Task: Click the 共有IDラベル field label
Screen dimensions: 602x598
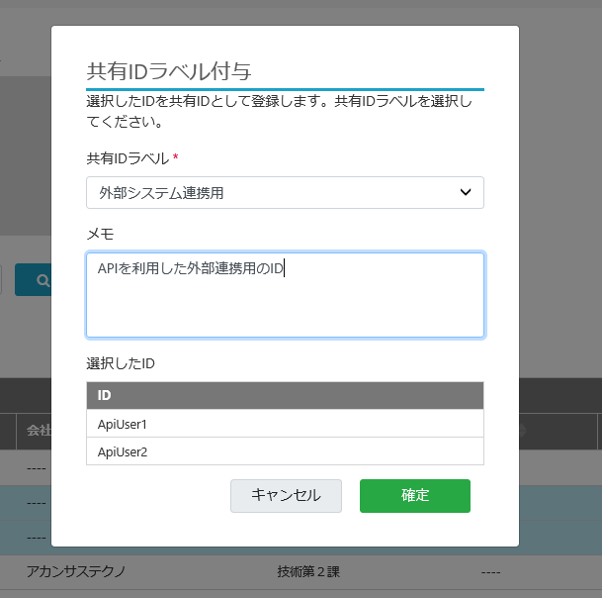Action: [x=129, y=158]
